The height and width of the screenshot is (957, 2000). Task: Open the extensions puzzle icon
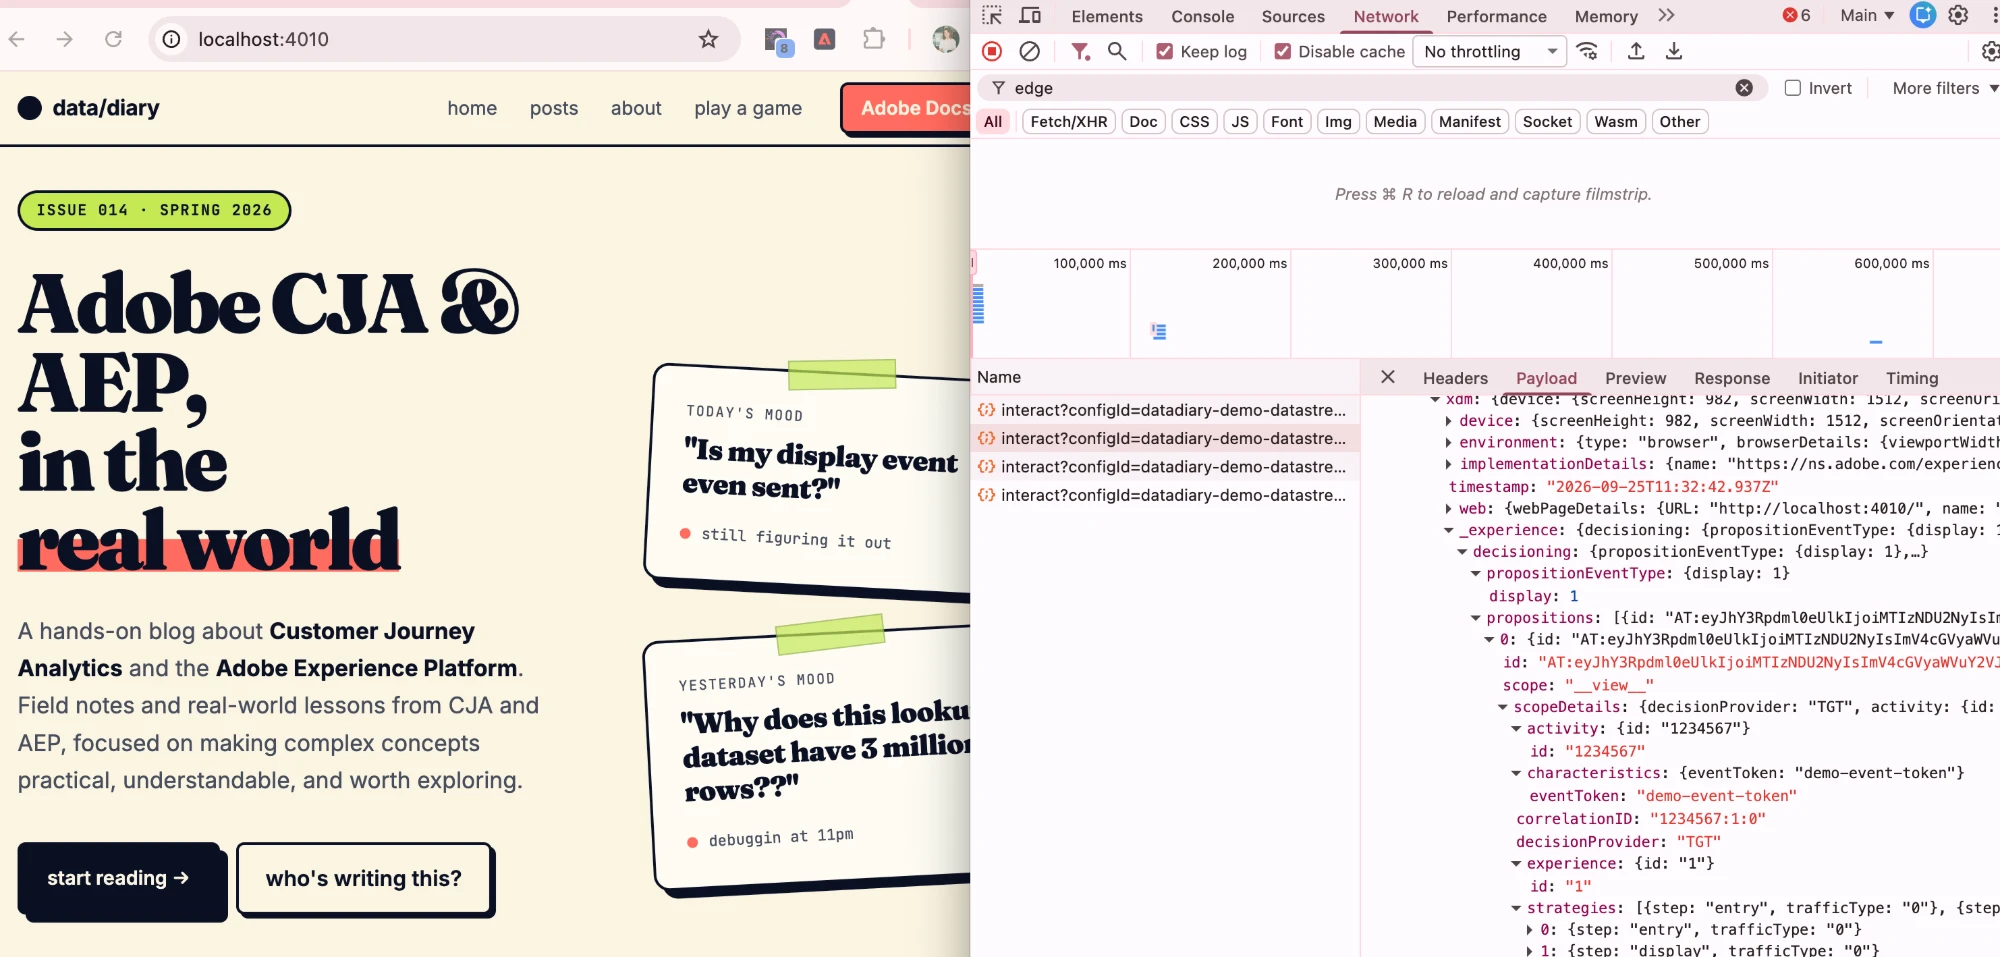(873, 39)
